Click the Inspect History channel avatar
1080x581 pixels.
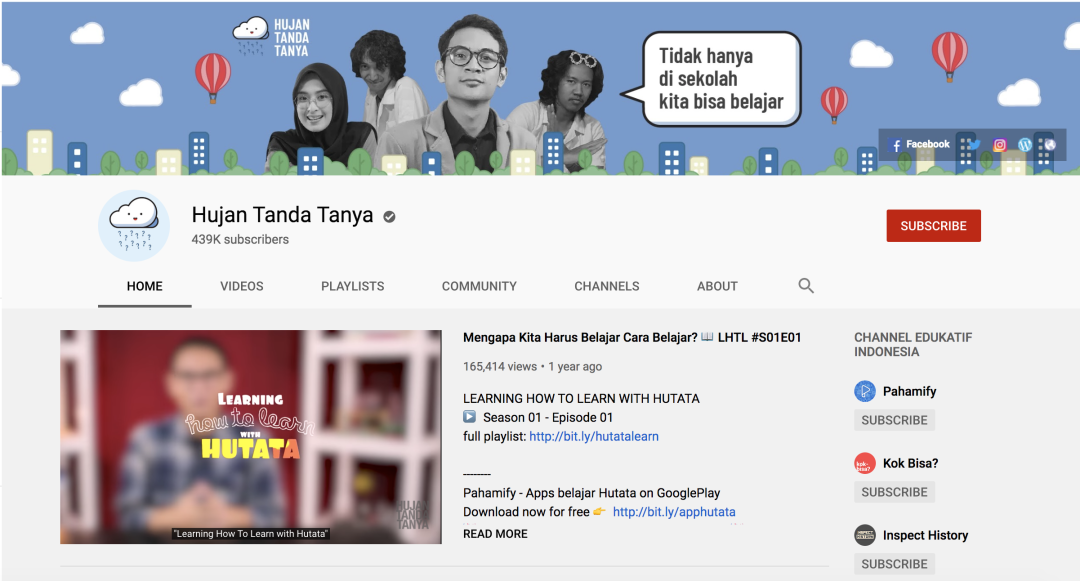click(x=865, y=535)
